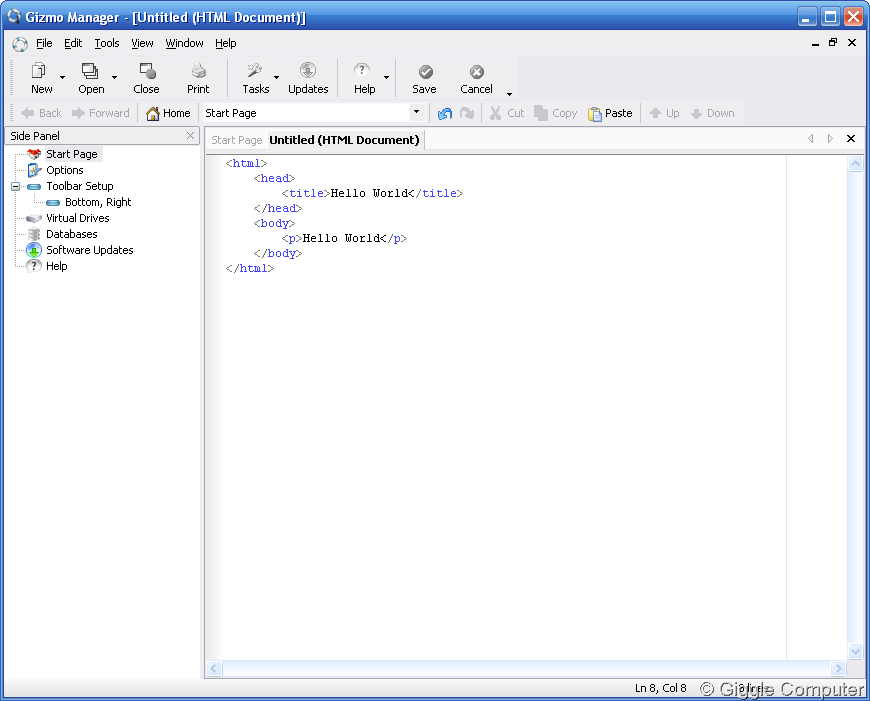Click the Ln 8, Col 8 status text
Viewport: 870px width, 701px height.
pyautogui.click(x=660, y=688)
